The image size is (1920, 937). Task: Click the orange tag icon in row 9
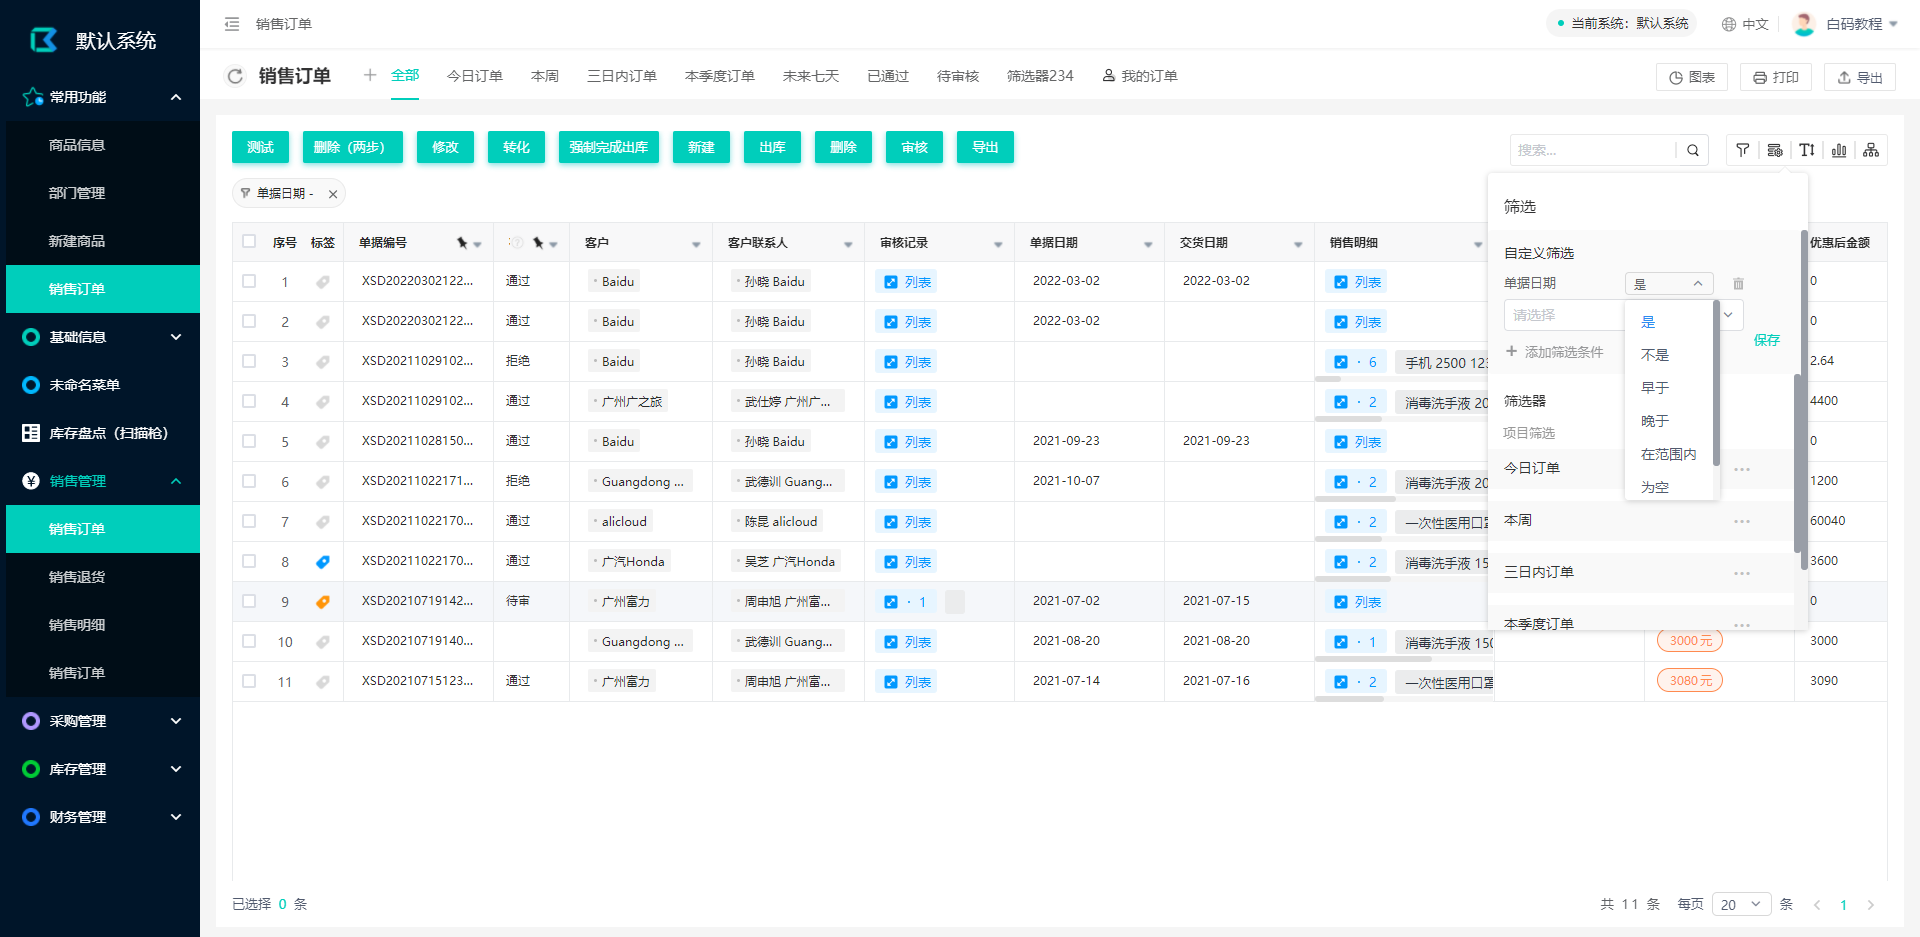(323, 602)
